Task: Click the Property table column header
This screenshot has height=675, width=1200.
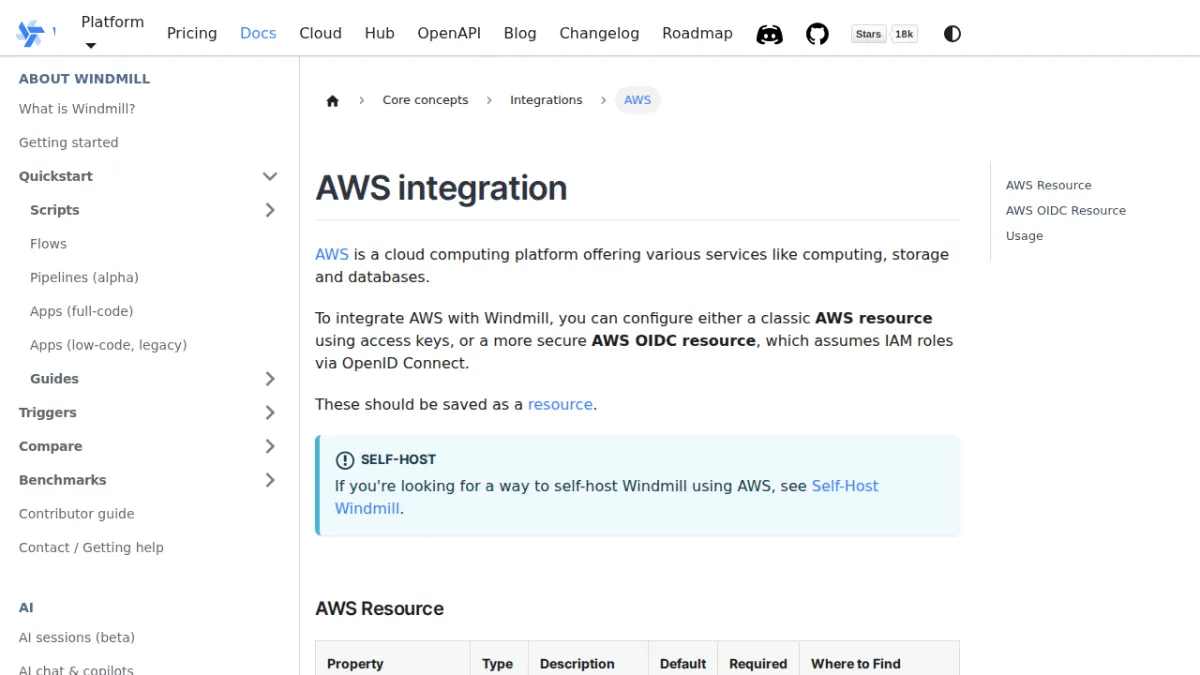Action: point(355,664)
